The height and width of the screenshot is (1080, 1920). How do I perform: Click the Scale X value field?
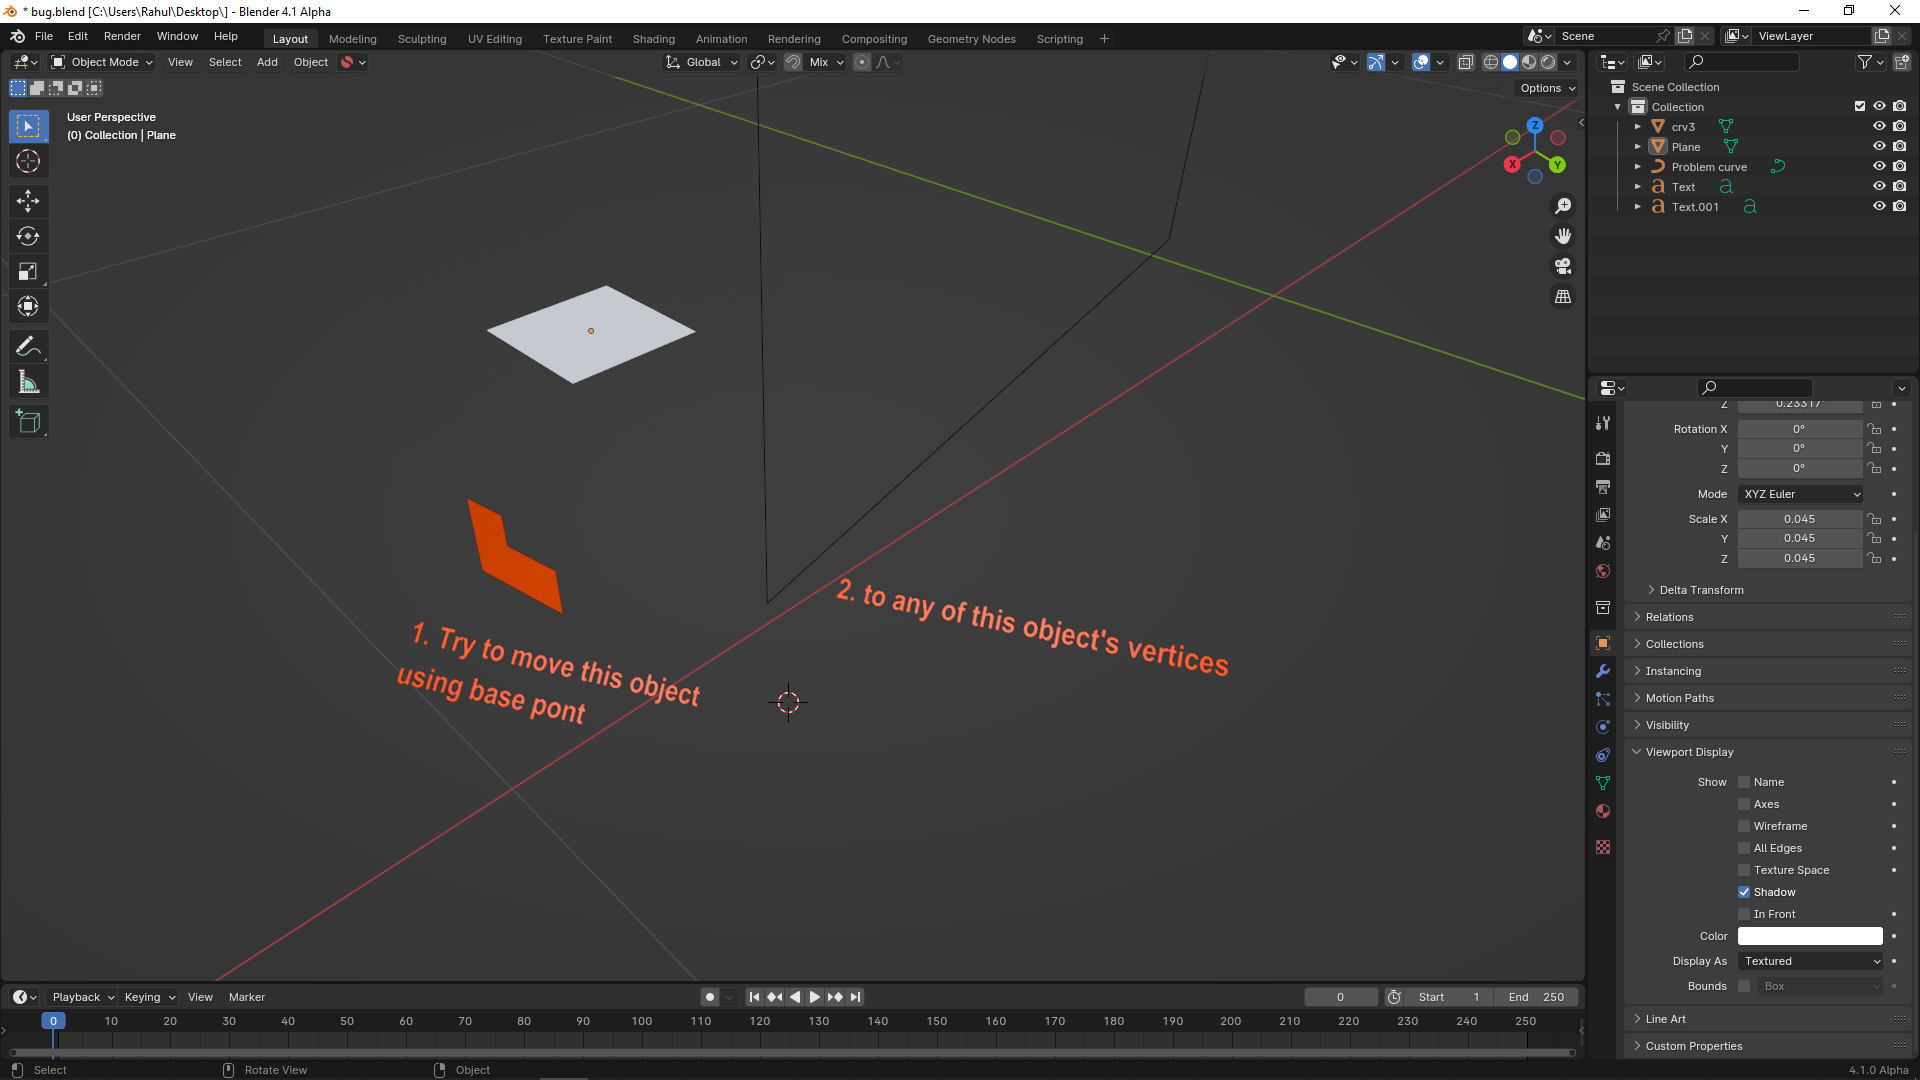coord(1799,519)
